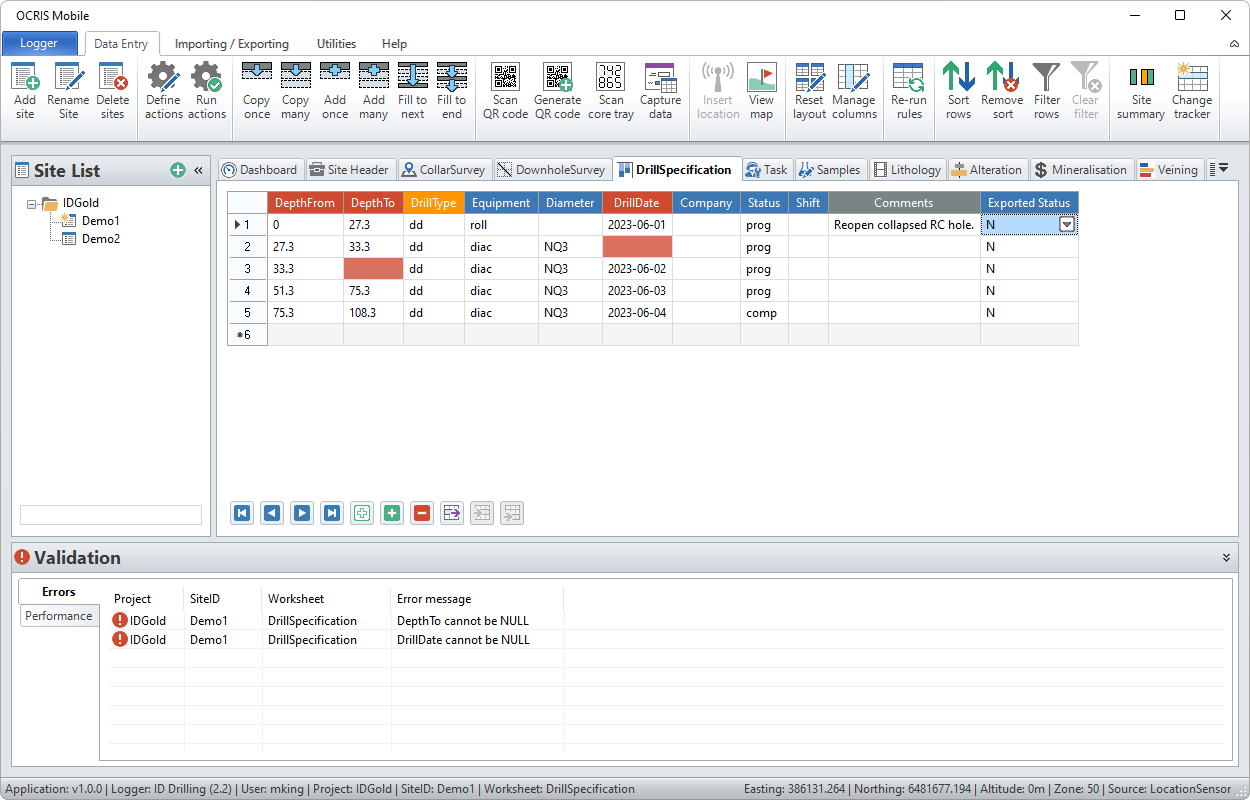This screenshot has height=800, width=1250.
Task: Click green plus icon in Site List header
Action: (178, 171)
